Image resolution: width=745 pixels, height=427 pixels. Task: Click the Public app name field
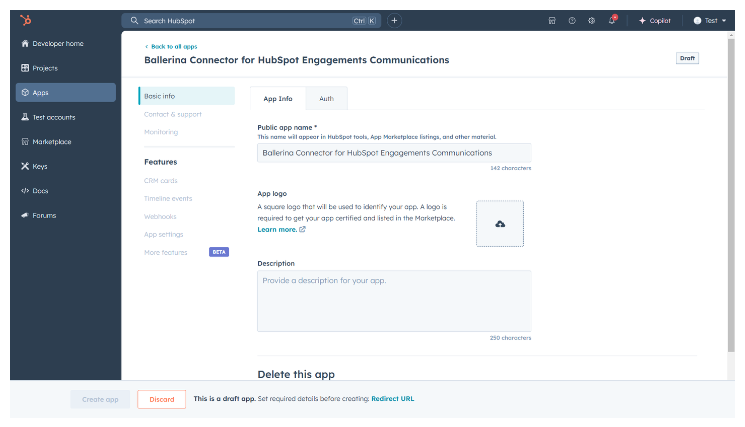[x=394, y=153]
